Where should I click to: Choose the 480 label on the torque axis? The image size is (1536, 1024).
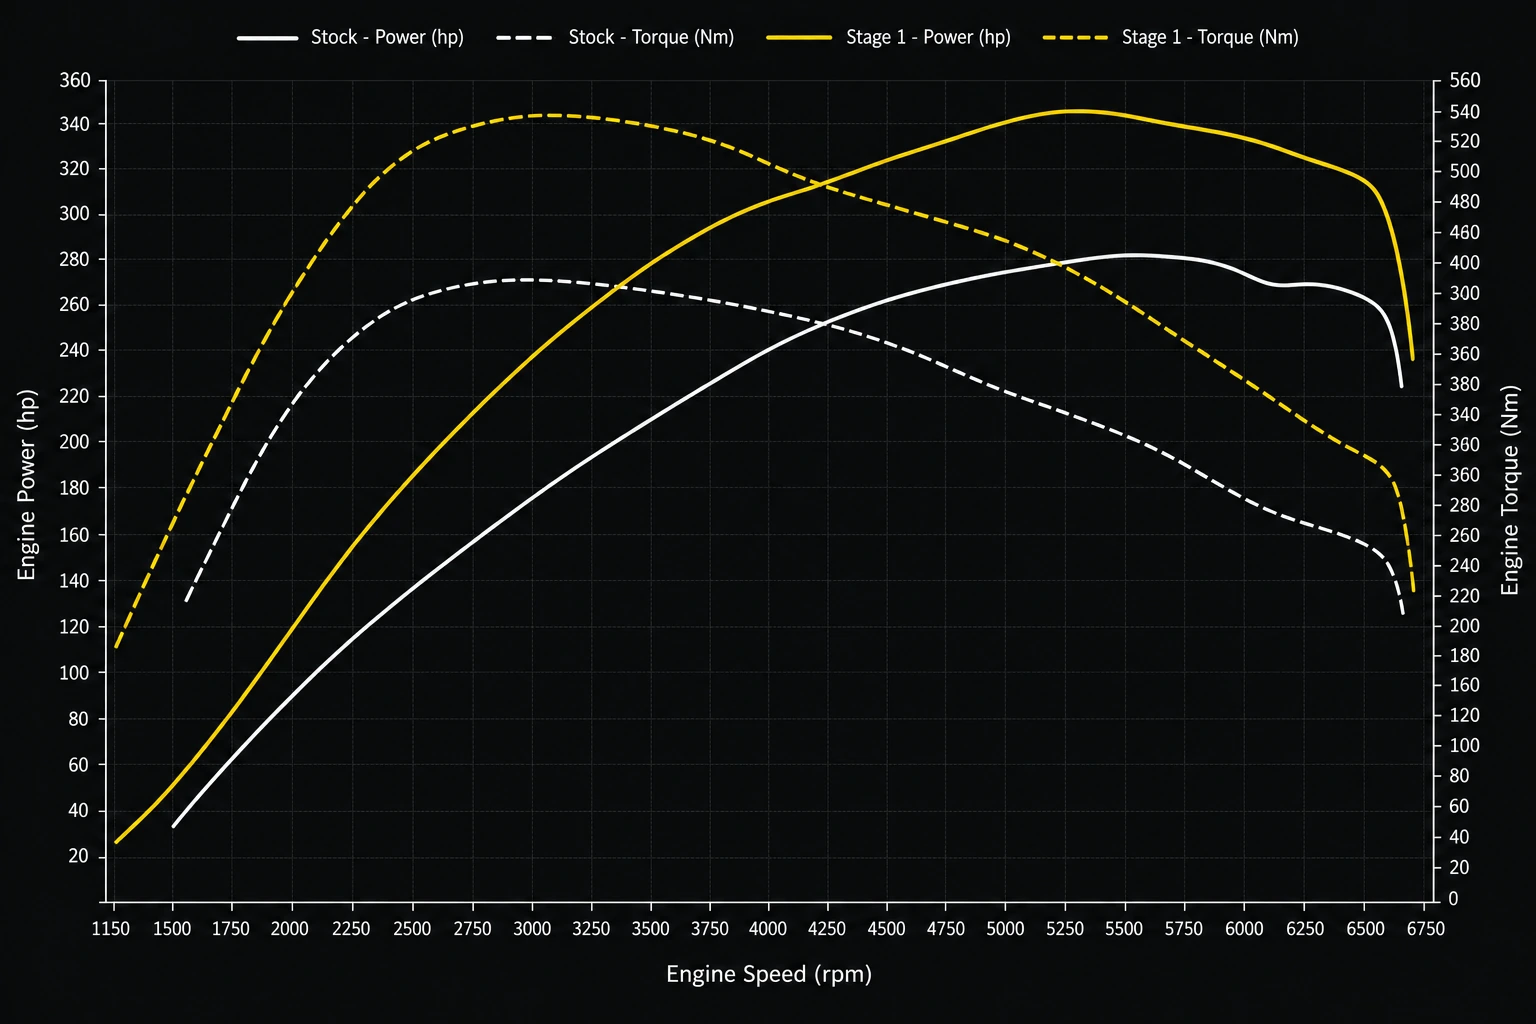pos(1465,202)
